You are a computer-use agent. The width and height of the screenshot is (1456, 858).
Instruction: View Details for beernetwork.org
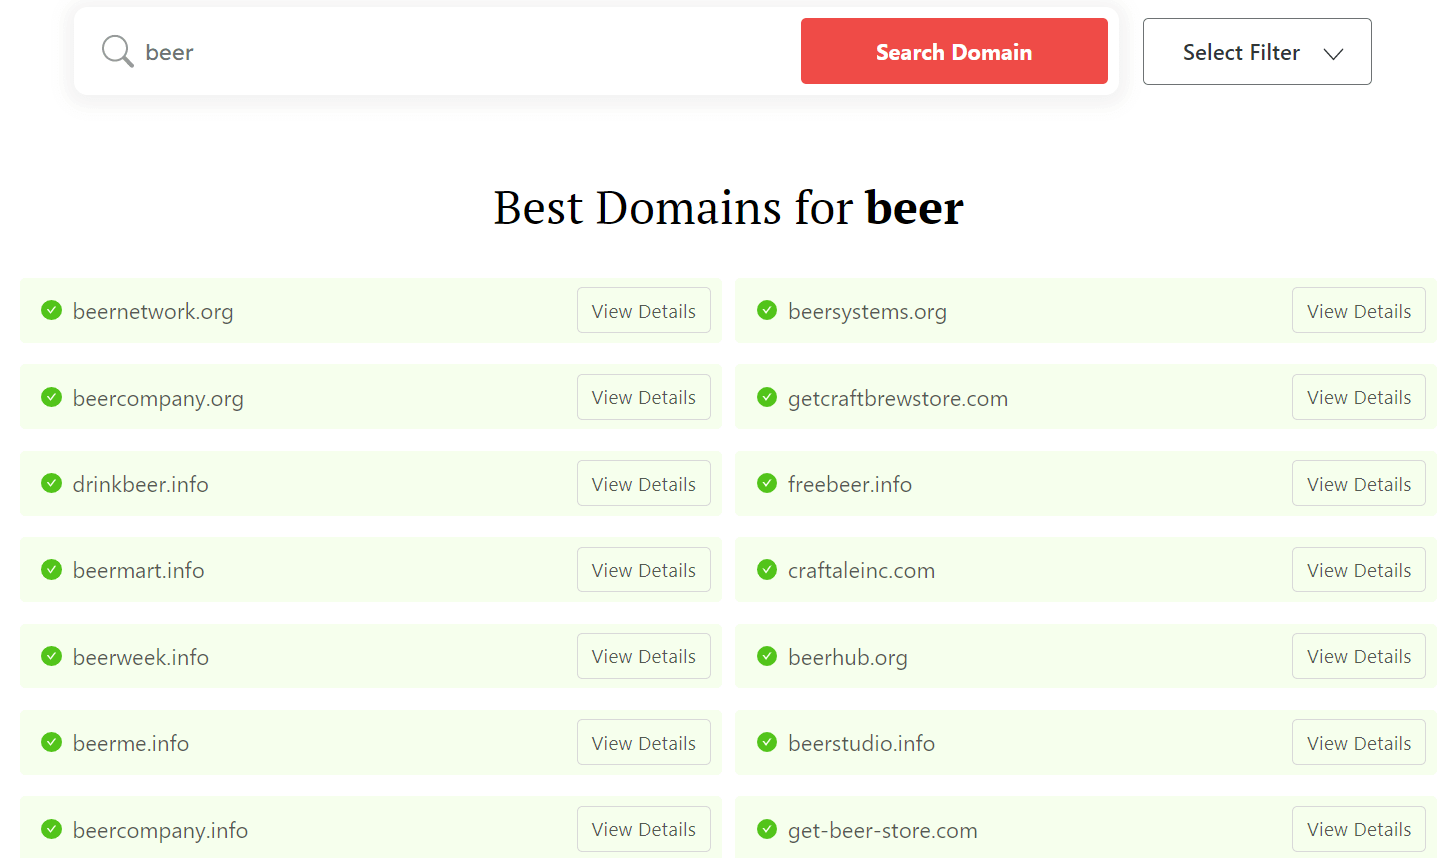pyautogui.click(x=644, y=311)
